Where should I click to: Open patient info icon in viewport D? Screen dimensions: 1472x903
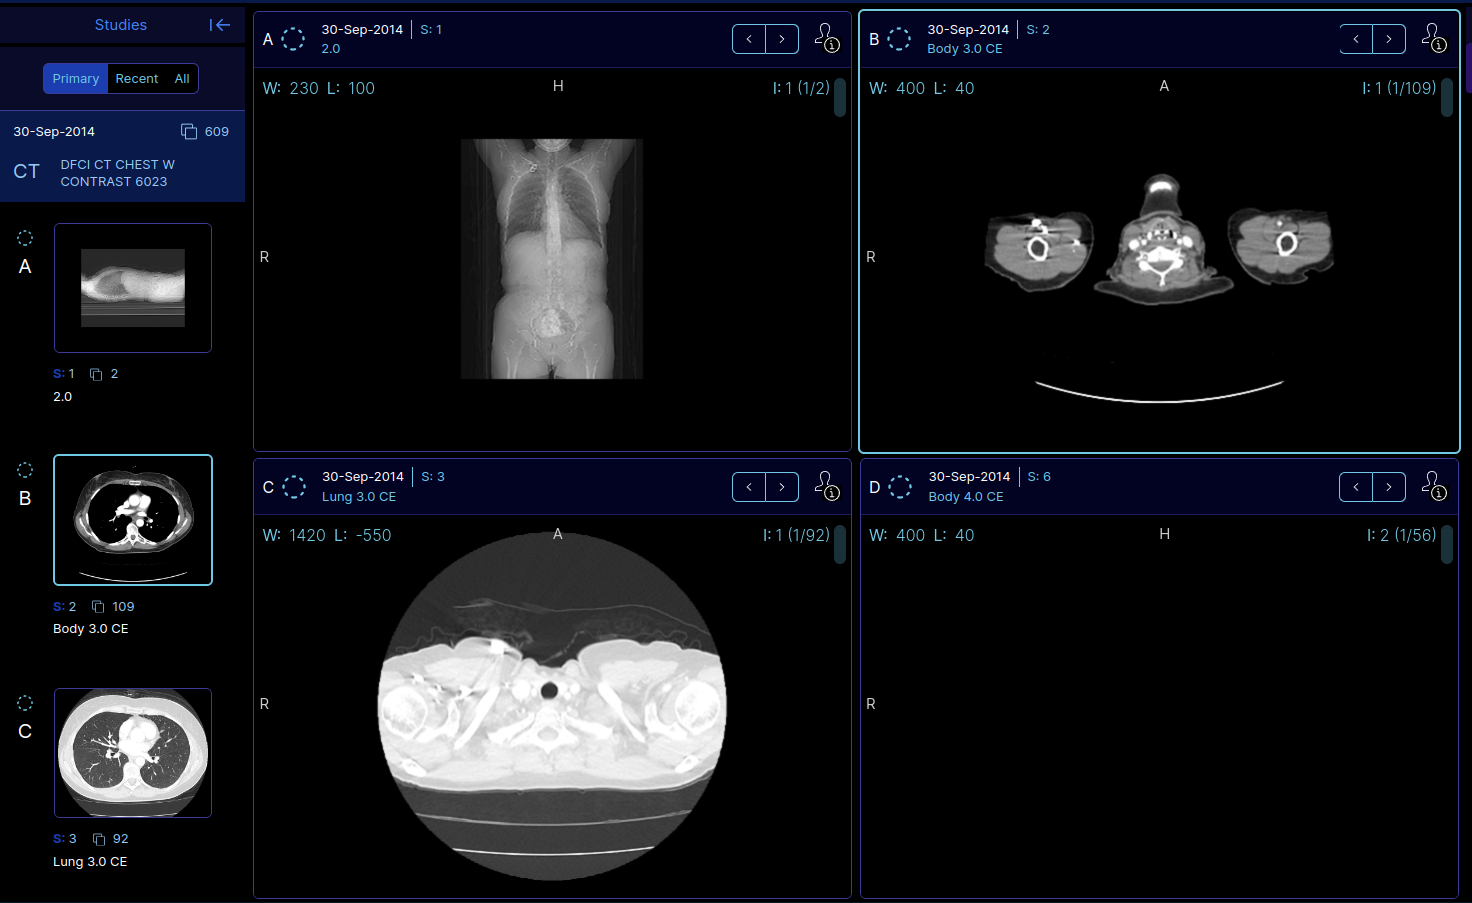(1434, 486)
